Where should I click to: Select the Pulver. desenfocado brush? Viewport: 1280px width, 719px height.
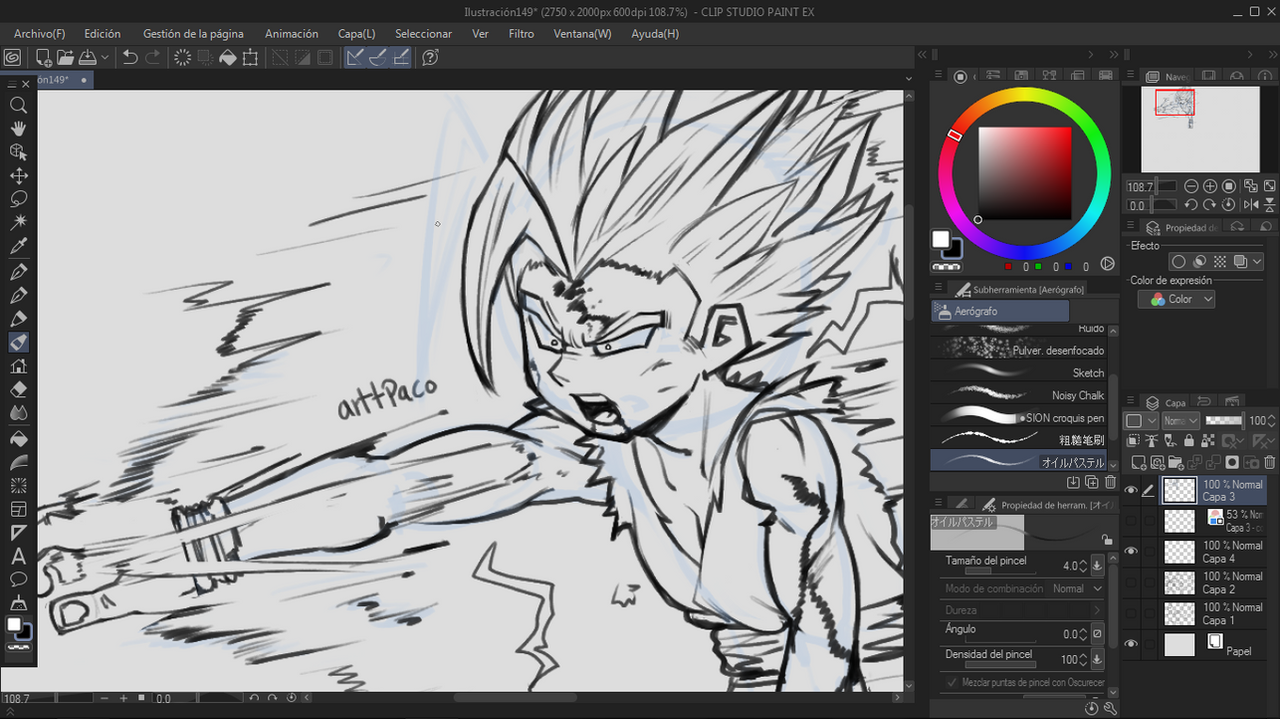(1018, 350)
